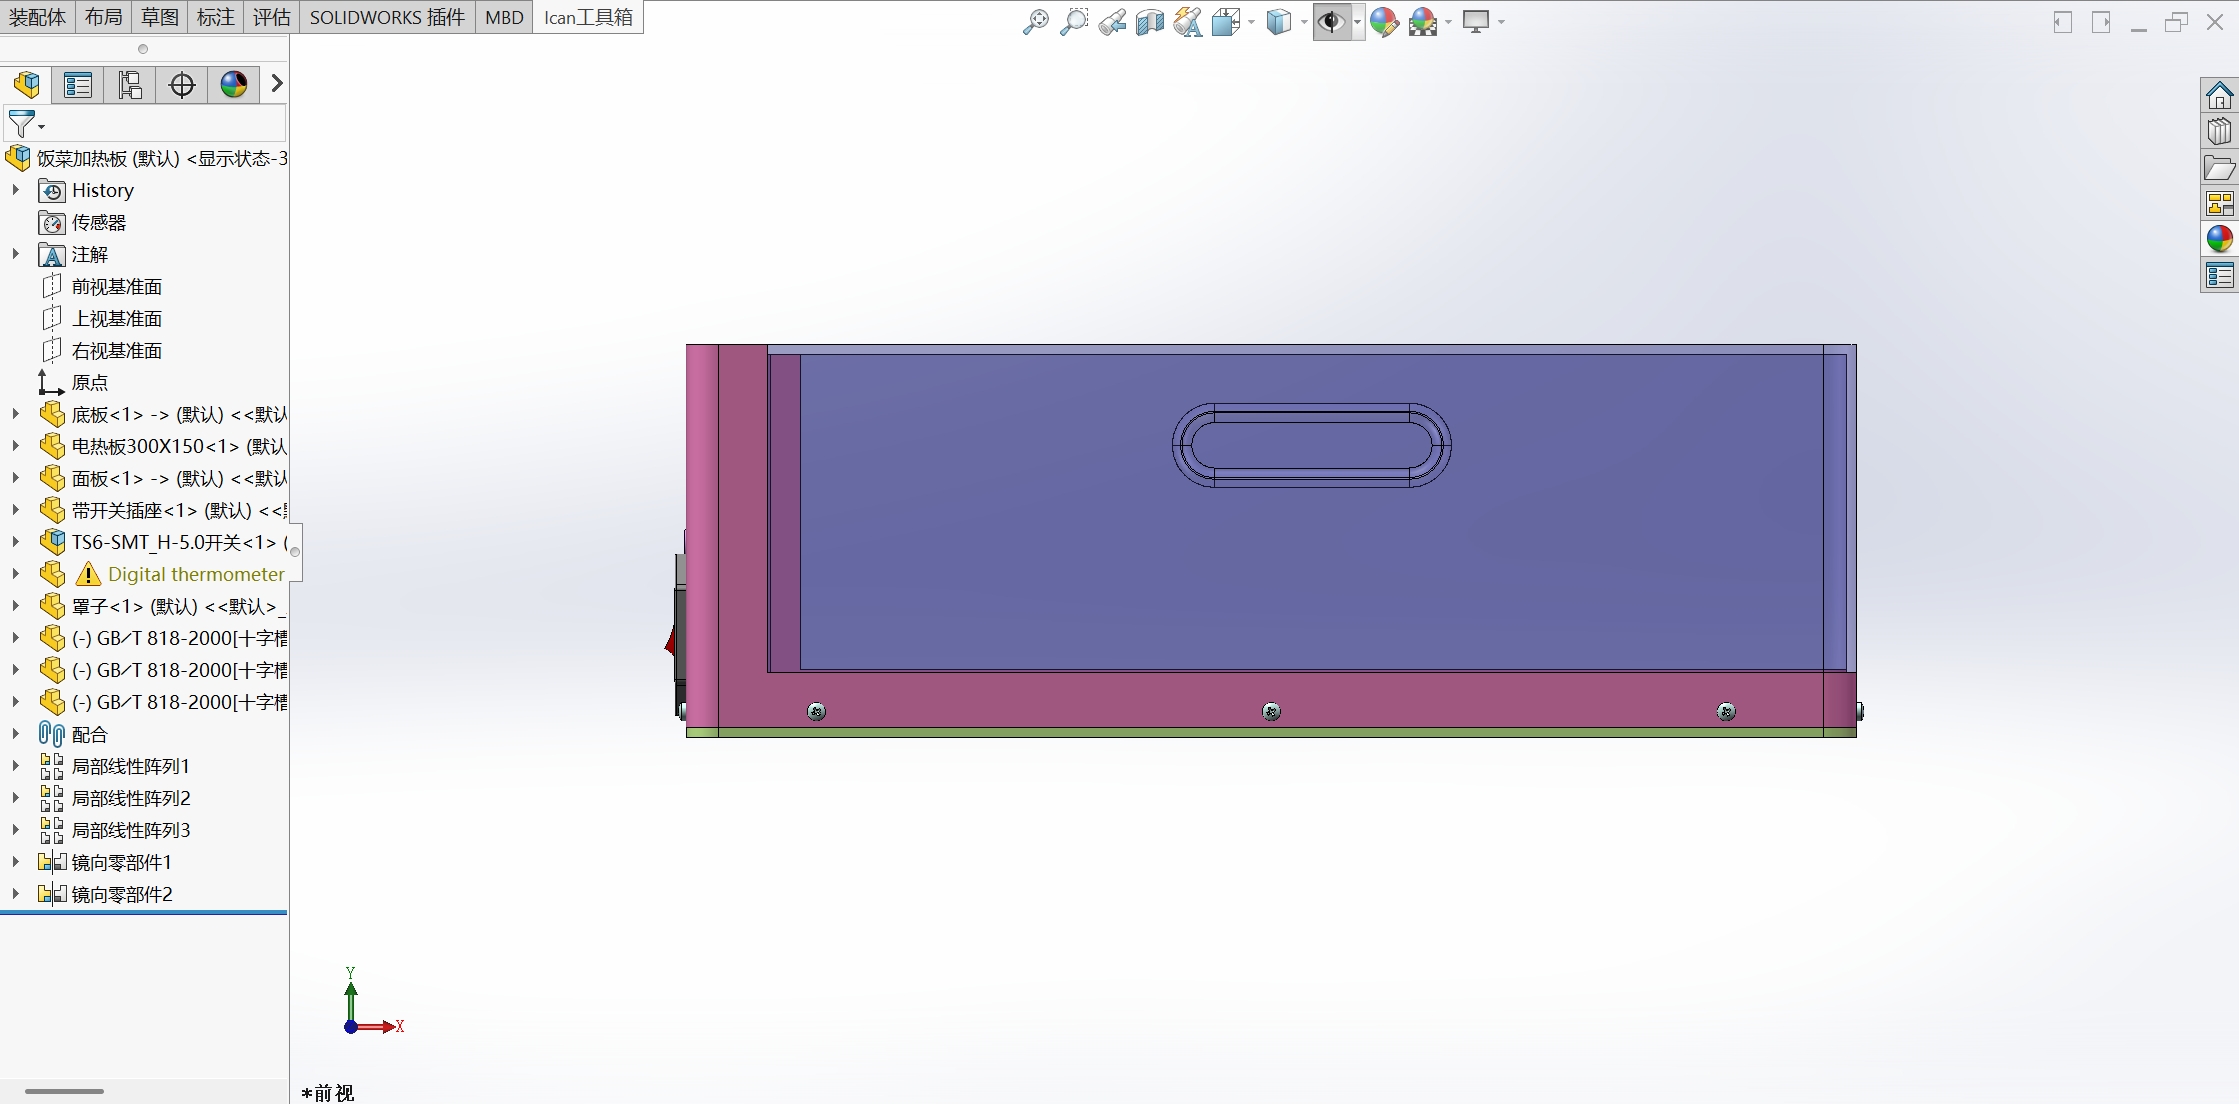Open the Display Style dropdown arrow
This screenshot has height=1104, width=2239.
click(1304, 22)
